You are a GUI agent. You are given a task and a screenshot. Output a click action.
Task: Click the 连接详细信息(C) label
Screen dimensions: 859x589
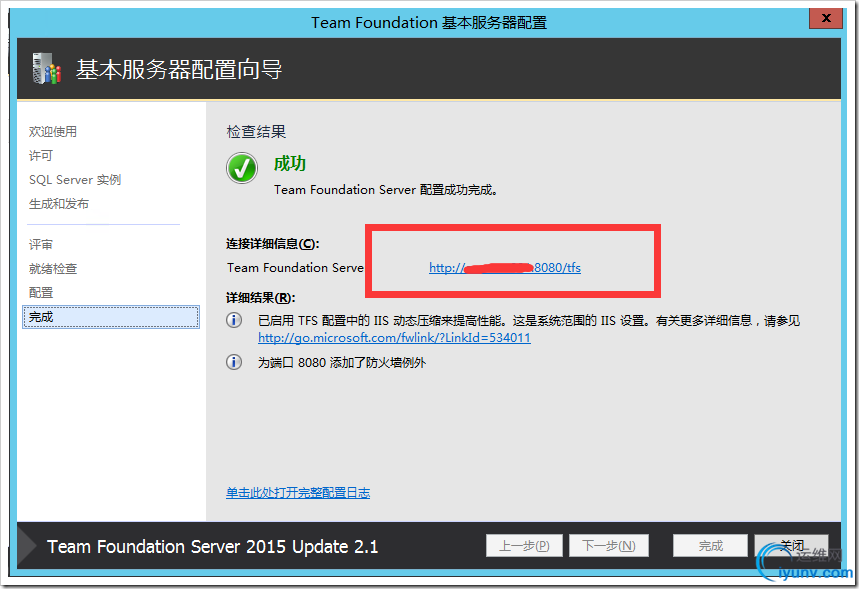pyautogui.click(x=273, y=244)
